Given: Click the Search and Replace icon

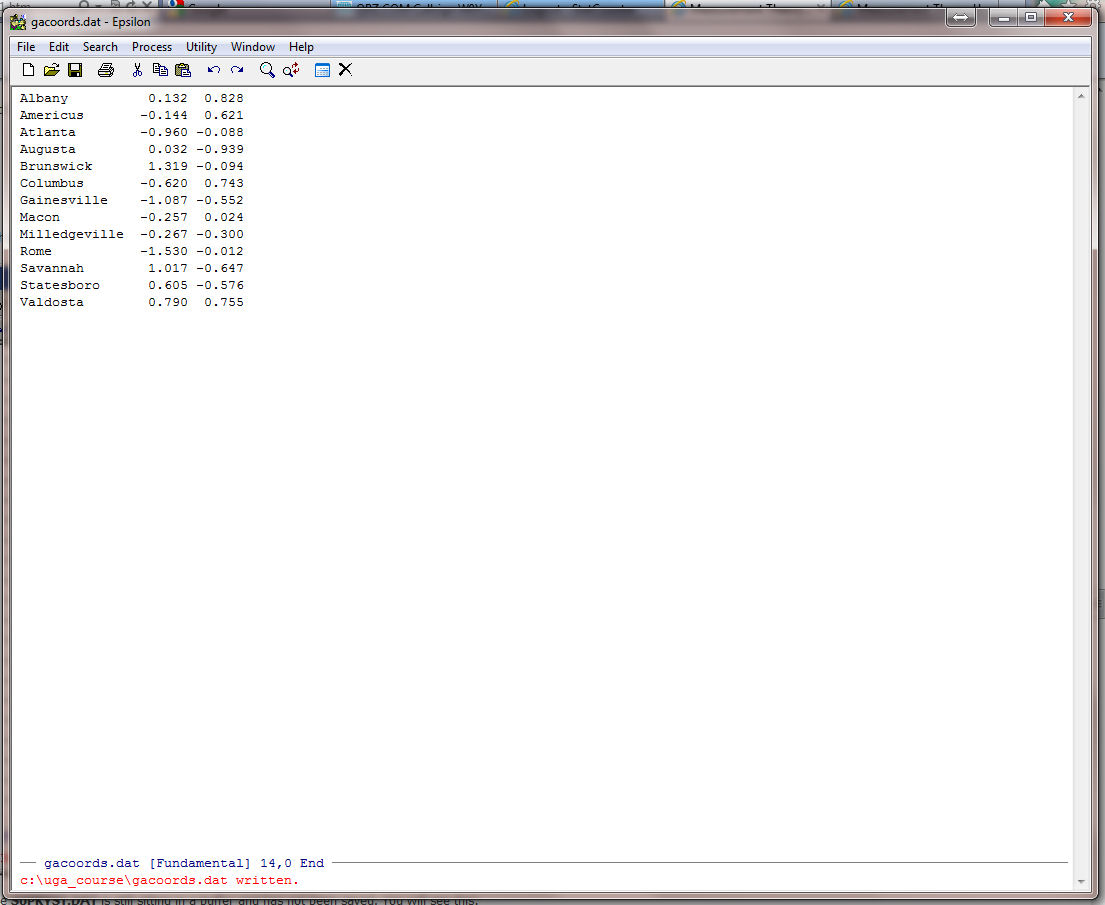Looking at the screenshot, I should click(291, 70).
